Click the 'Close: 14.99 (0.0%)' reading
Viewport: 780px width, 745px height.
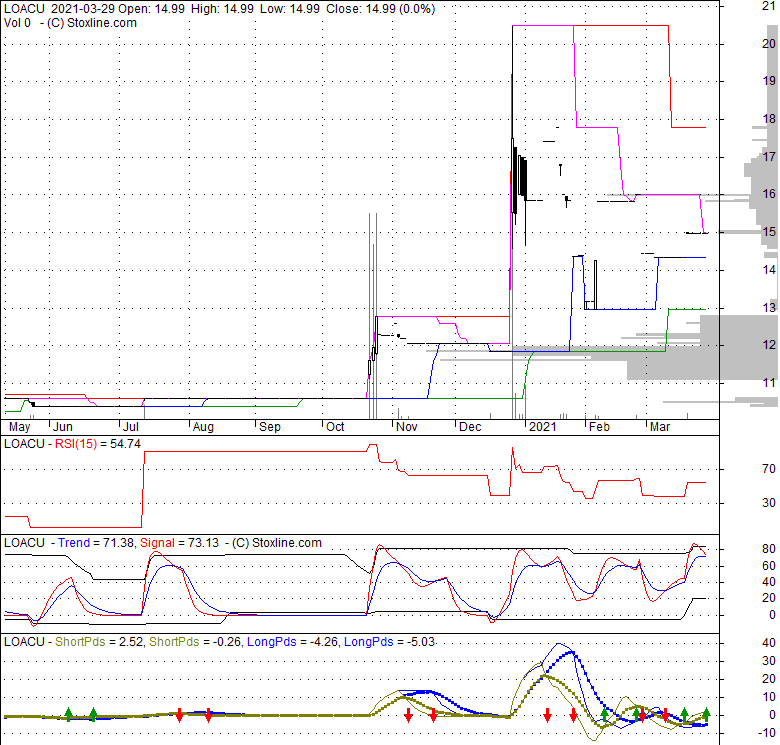coord(381,9)
